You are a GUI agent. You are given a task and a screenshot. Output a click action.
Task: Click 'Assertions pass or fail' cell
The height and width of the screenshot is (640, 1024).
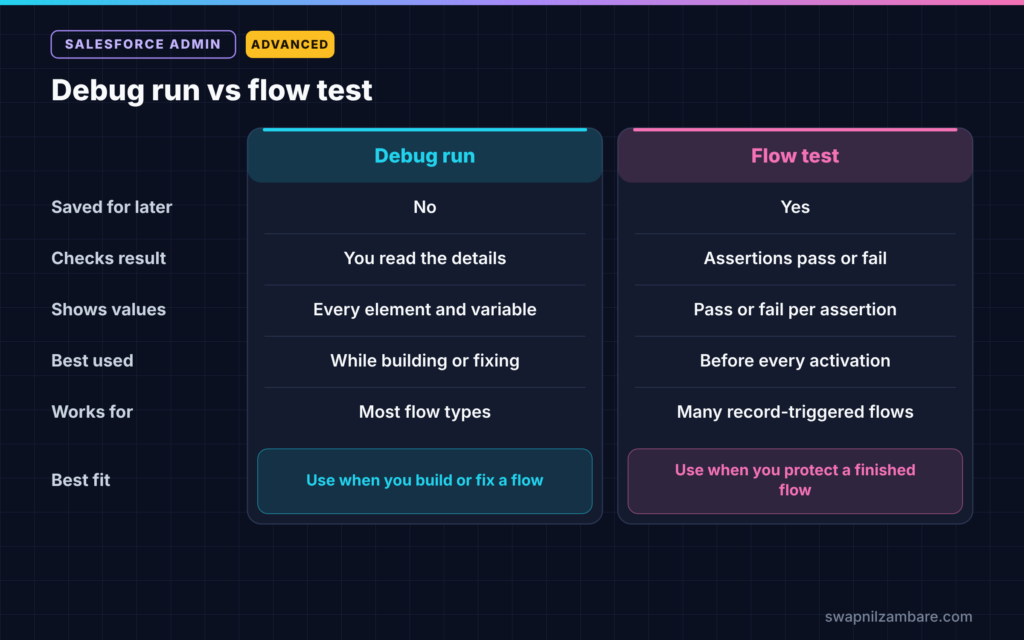pos(795,258)
